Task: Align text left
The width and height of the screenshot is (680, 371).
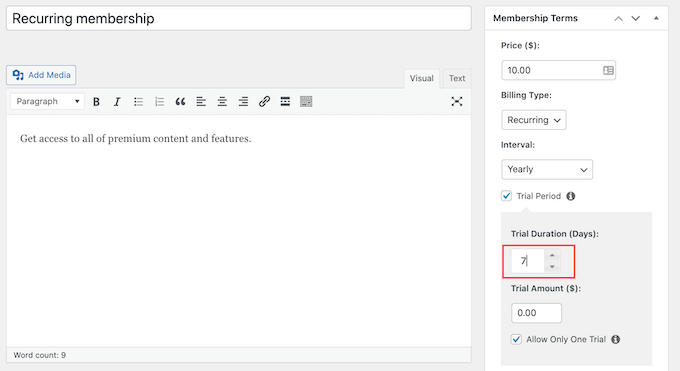Action: (x=201, y=102)
